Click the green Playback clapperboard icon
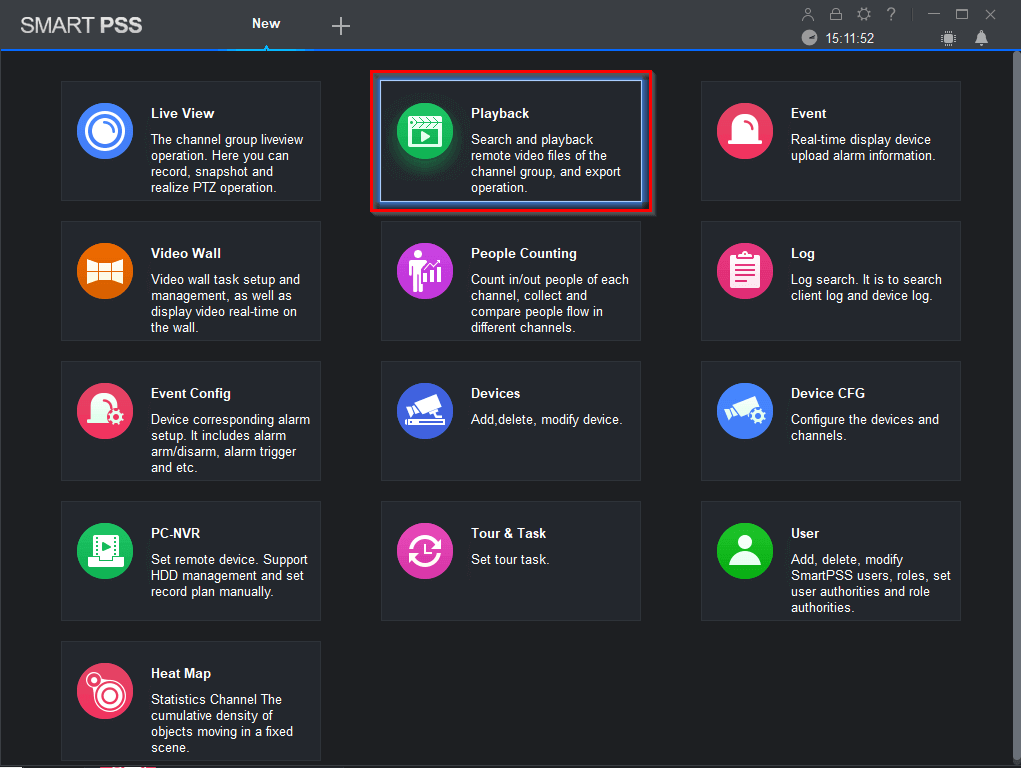This screenshot has height=768, width=1021. [425, 131]
